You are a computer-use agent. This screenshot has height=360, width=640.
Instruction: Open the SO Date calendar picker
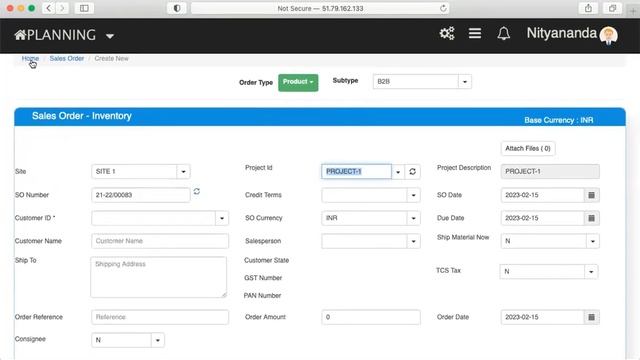(x=591, y=195)
